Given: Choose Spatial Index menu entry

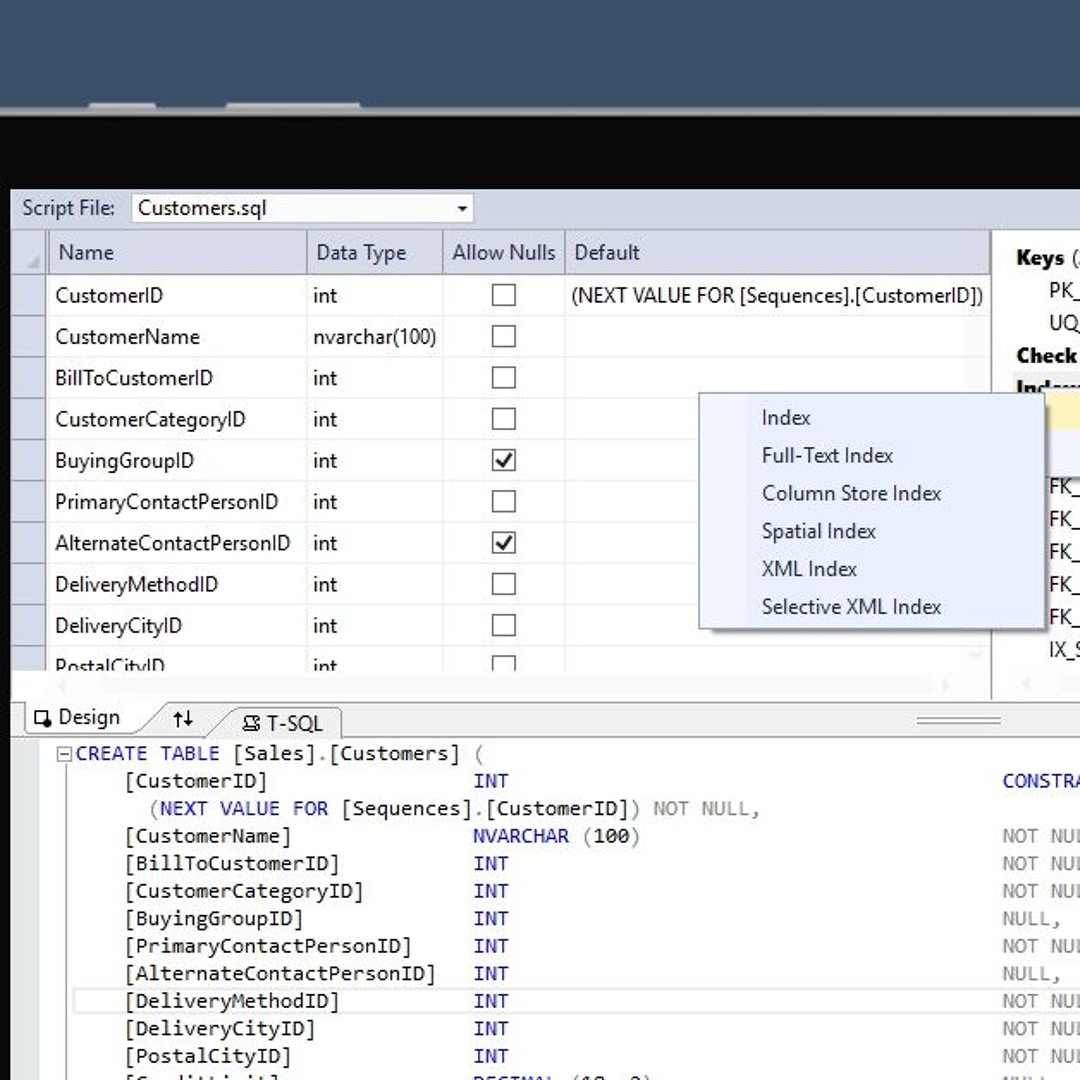Looking at the screenshot, I should coord(871,531).
